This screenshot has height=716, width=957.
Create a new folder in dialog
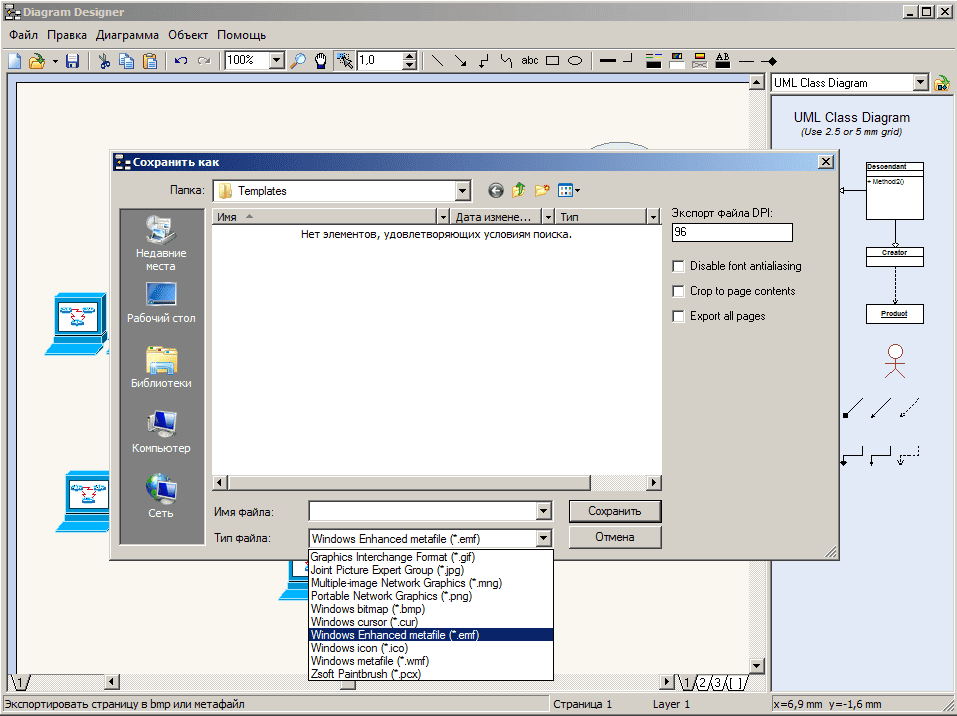click(543, 191)
